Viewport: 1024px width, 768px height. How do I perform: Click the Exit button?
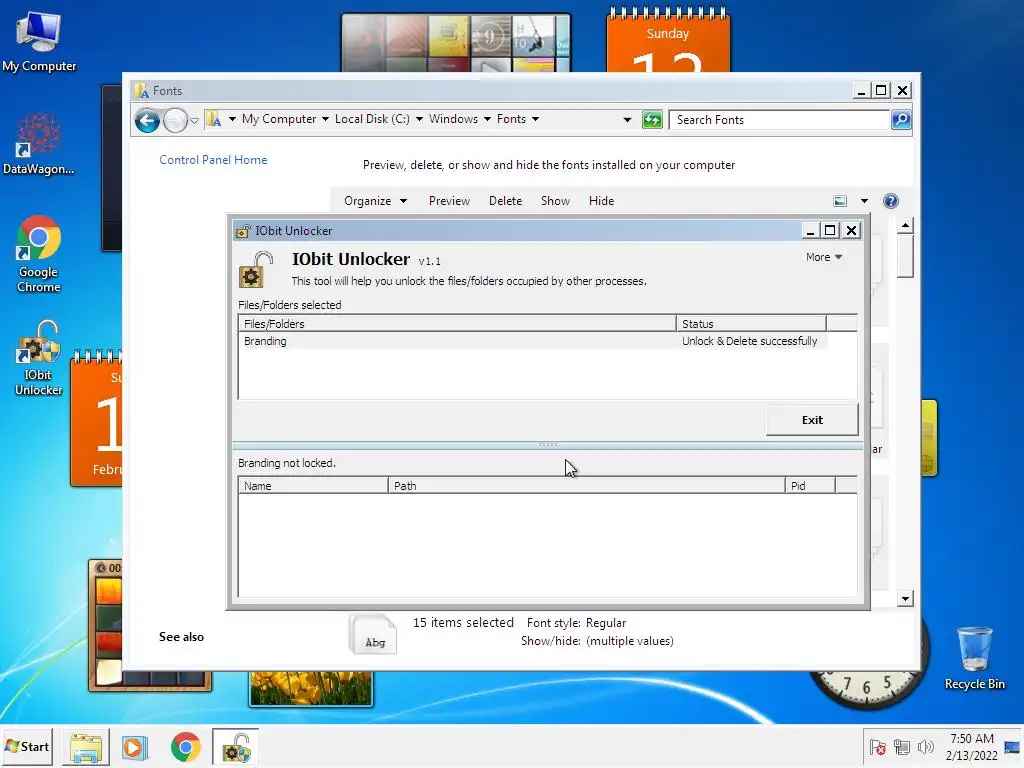(812, 420)
